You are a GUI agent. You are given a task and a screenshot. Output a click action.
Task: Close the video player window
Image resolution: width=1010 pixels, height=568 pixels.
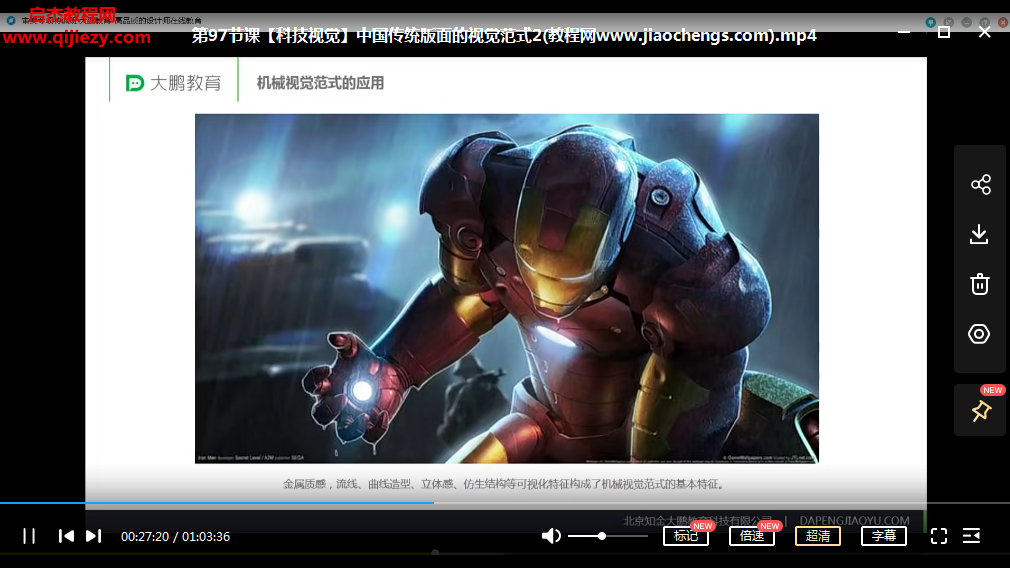click(985, 32)
